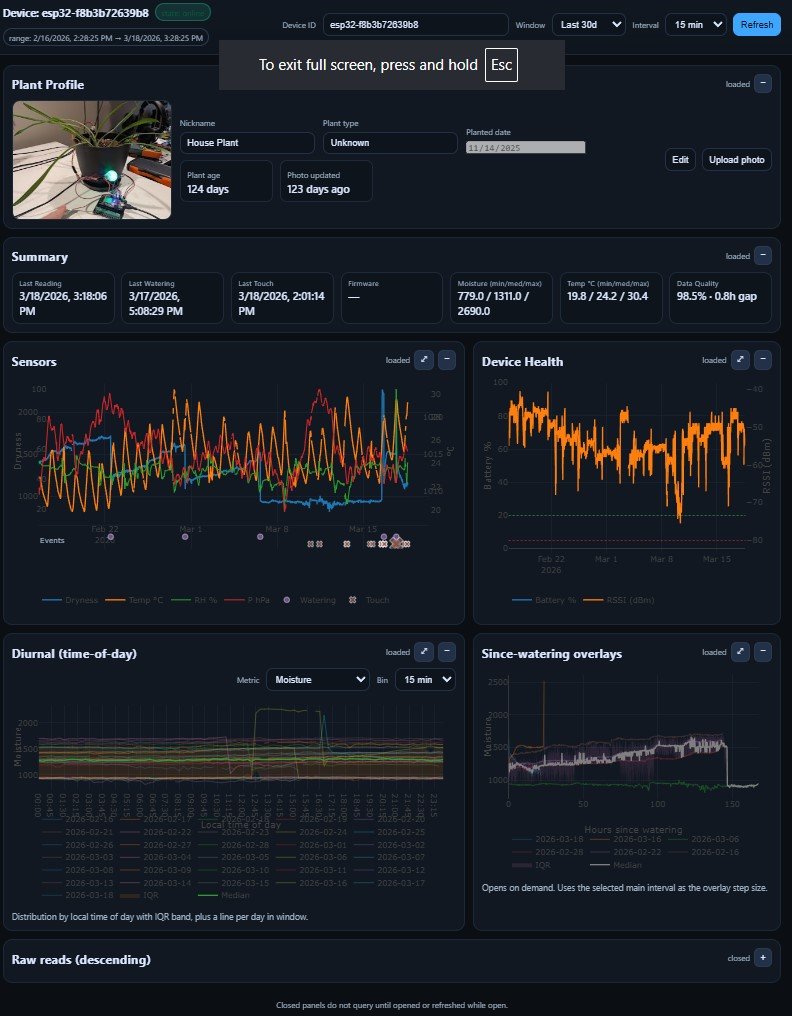Click the Planted date field

point(526,148)
